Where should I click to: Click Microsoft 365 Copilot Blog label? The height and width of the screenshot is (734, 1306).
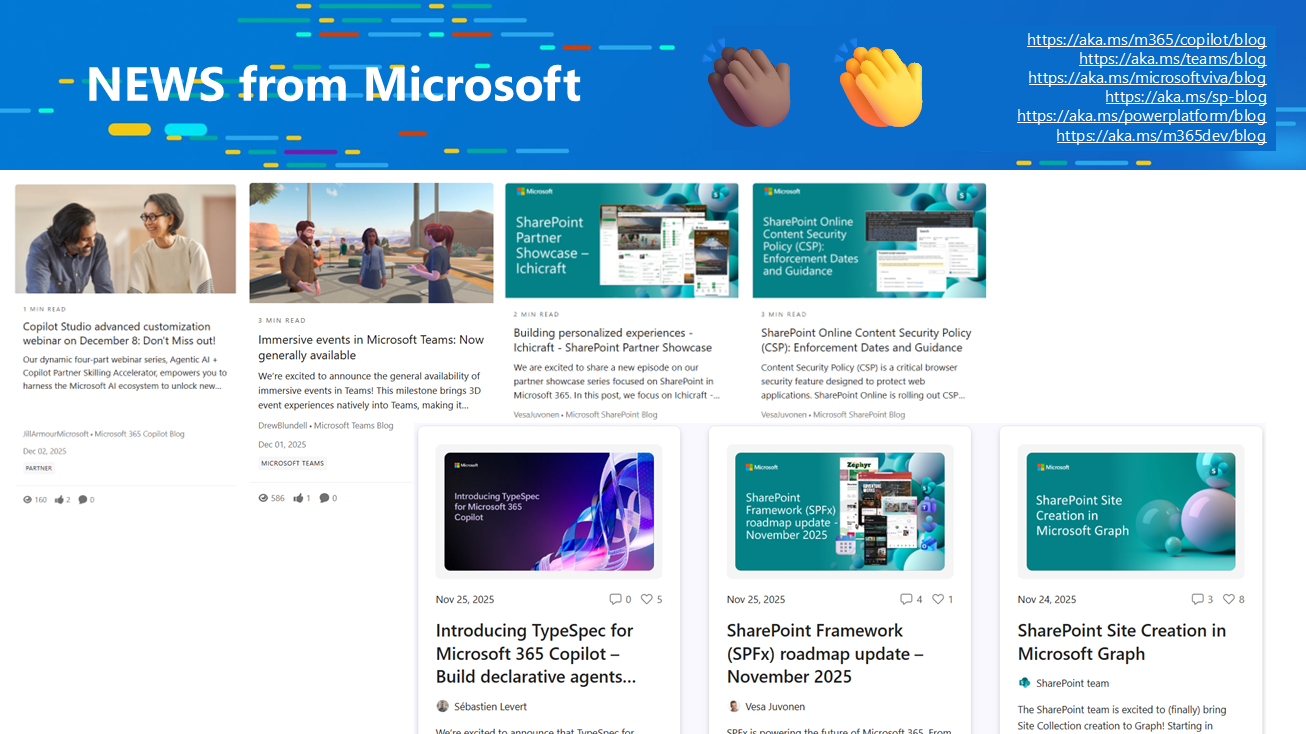point(140,434)
